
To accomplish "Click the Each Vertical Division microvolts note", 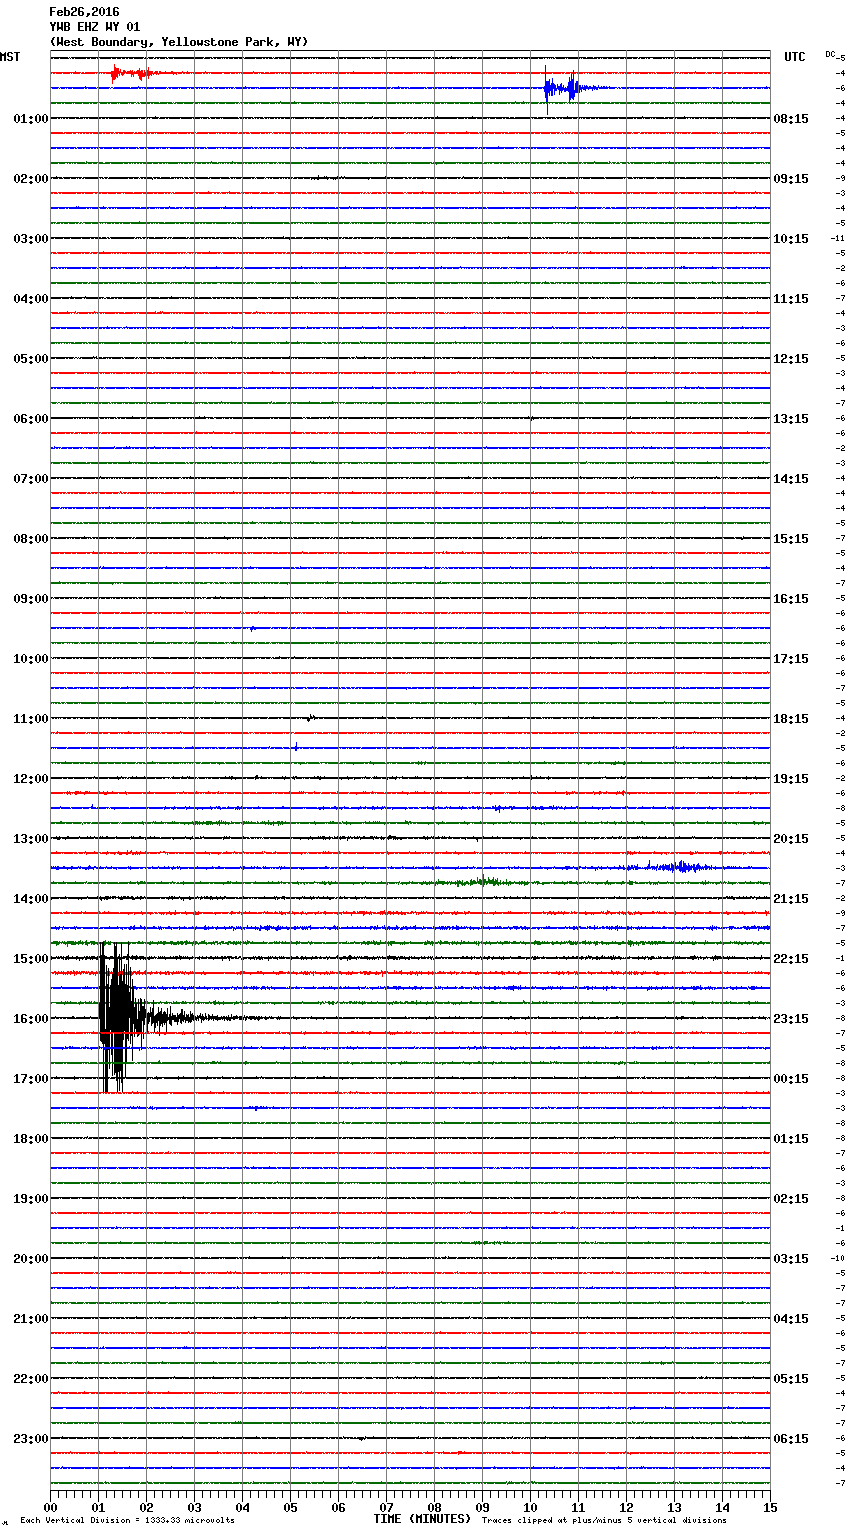I will coord(127,1520).
